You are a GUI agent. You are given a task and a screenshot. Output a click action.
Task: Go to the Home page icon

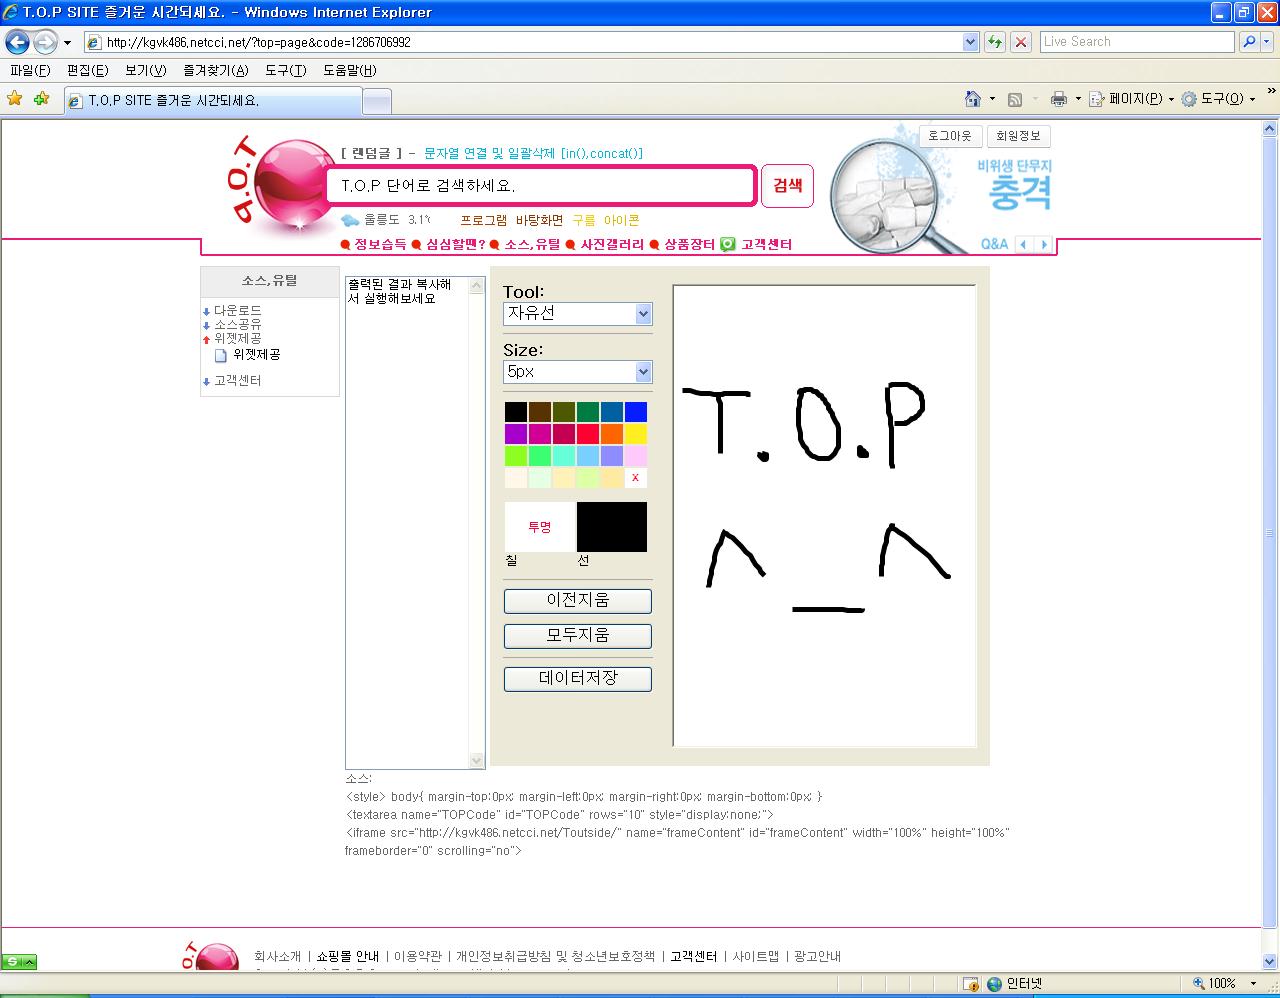972,99
